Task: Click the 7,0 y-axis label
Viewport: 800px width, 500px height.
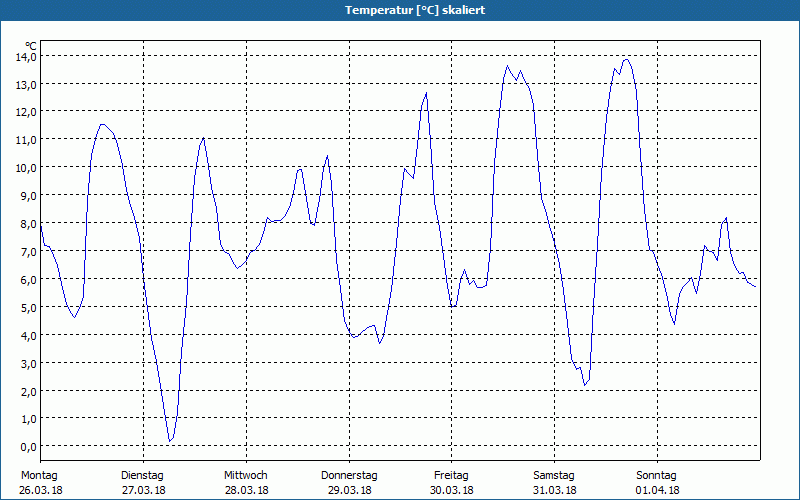Action: (x=28, y=252)
